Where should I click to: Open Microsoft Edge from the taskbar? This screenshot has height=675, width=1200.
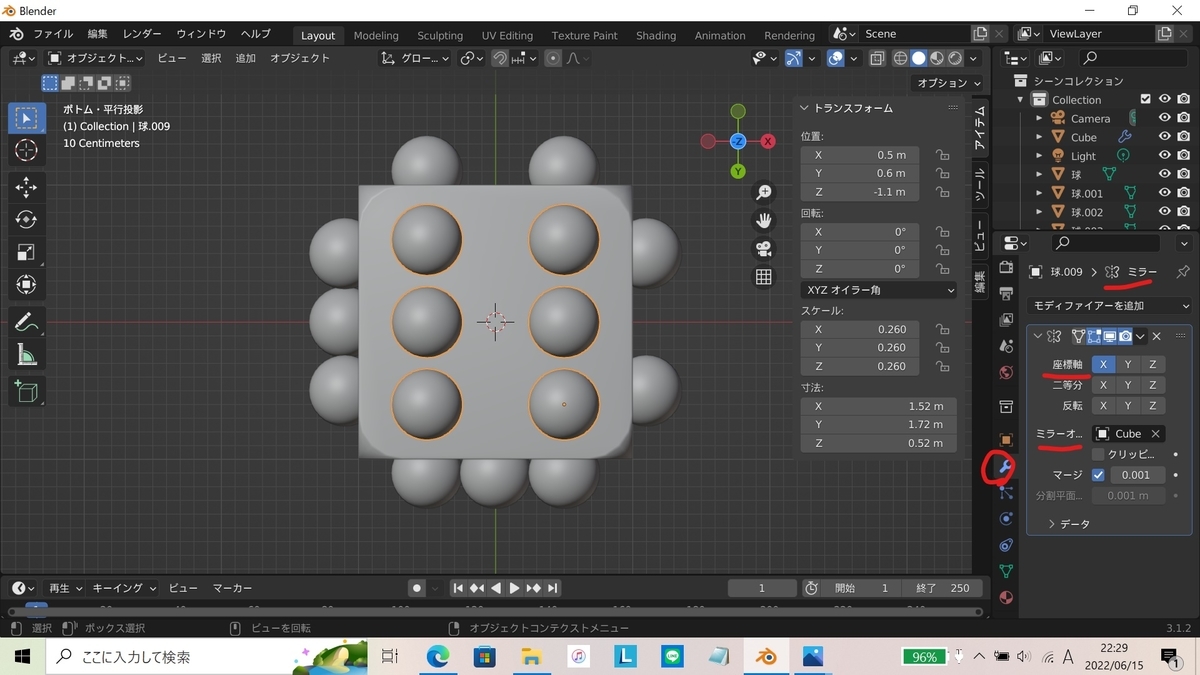[438, 657]
